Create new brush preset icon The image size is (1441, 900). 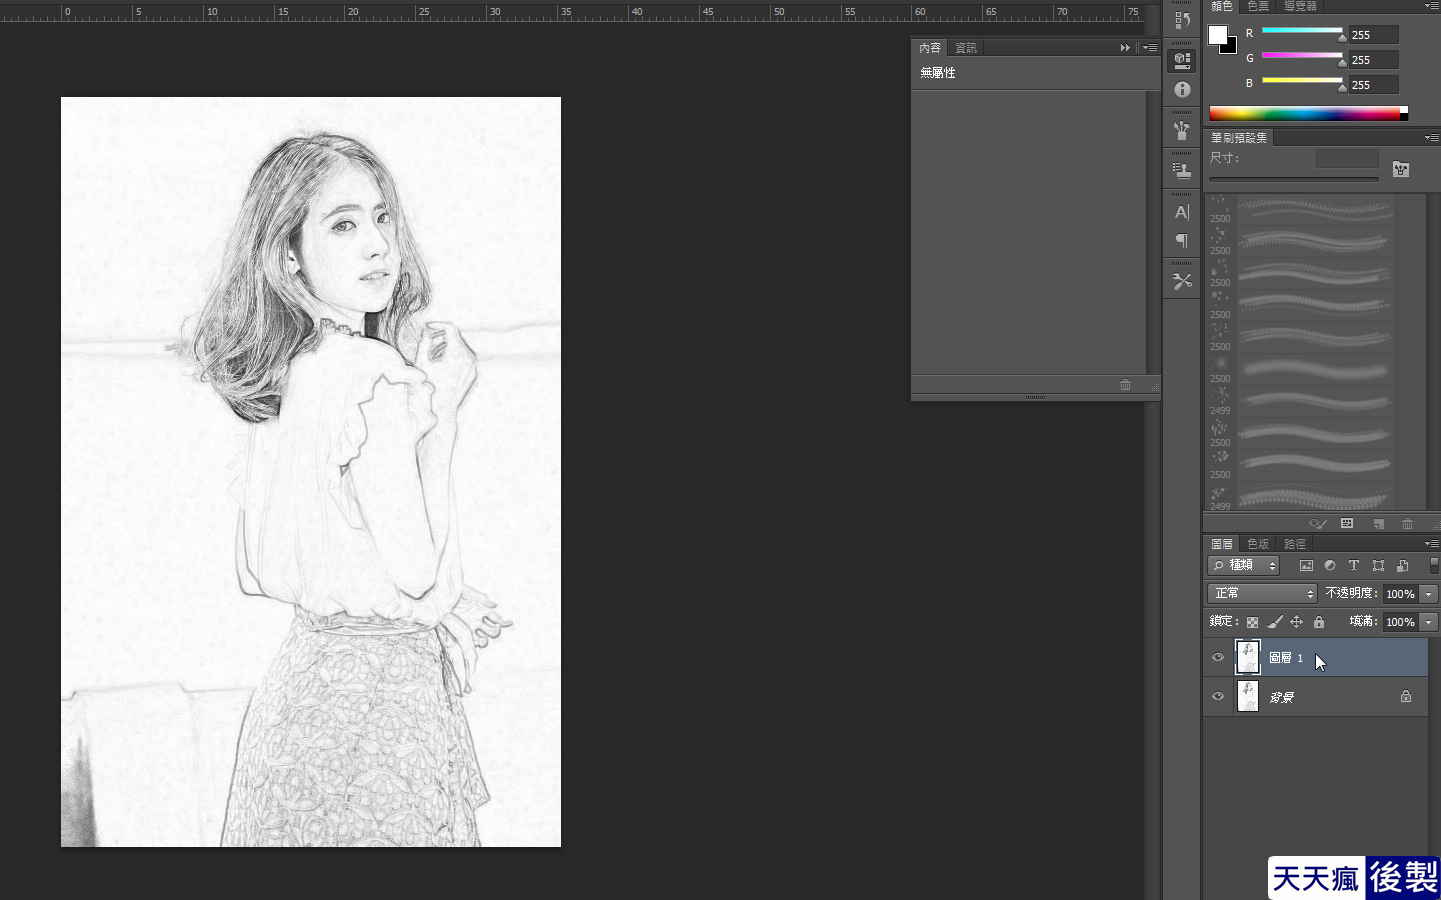click(1378, 524)
